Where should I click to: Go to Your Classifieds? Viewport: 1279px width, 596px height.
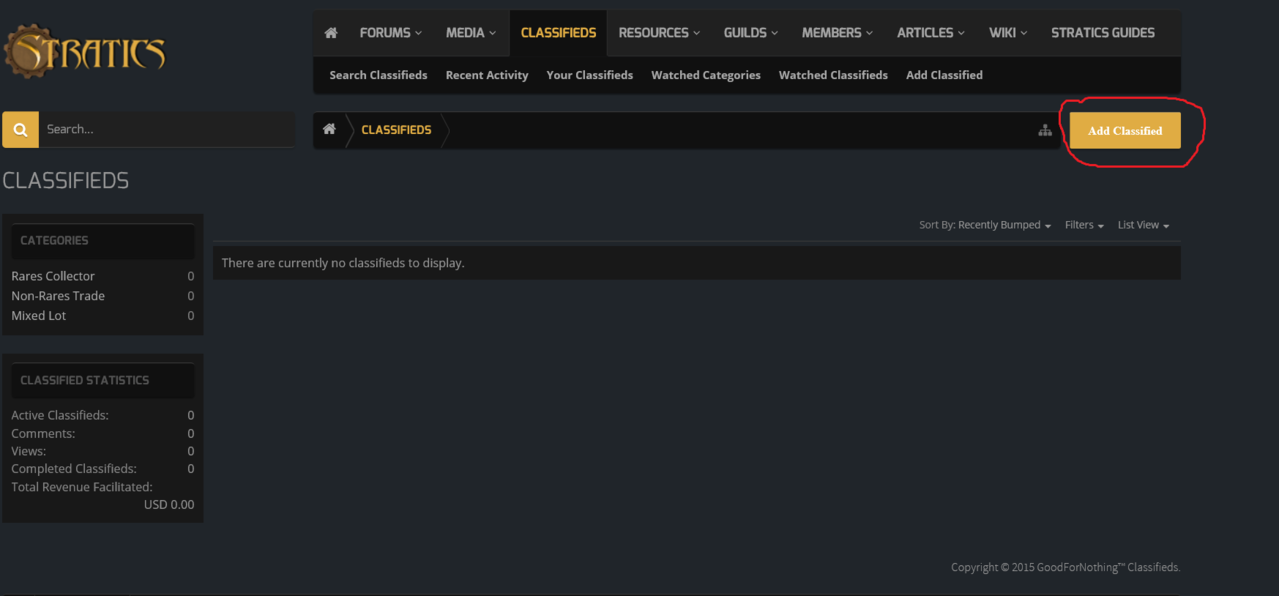pyautogui.click(x=590, y=75)
